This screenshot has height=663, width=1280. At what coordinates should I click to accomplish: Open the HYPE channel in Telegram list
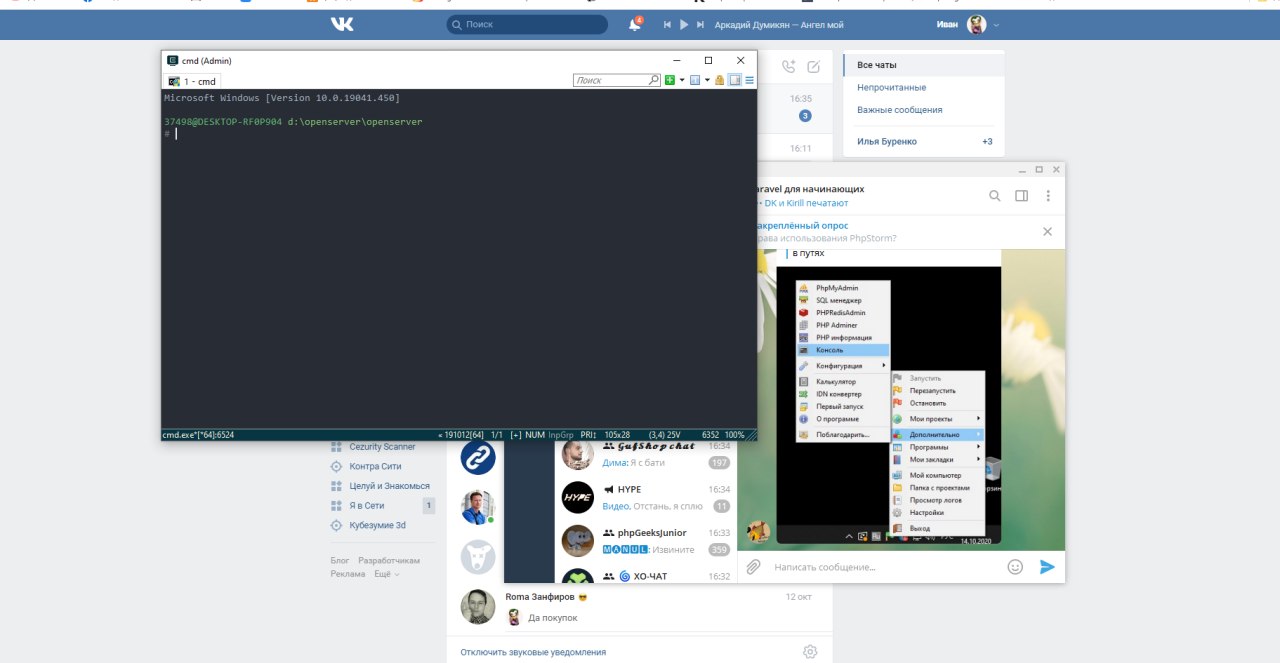[645, 497]
